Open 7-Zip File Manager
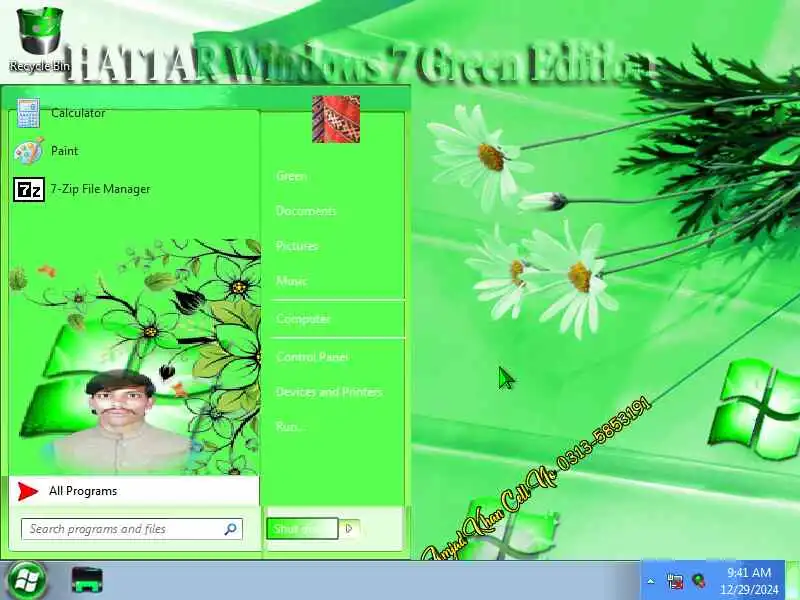800x600 pixels. (134, 189)
